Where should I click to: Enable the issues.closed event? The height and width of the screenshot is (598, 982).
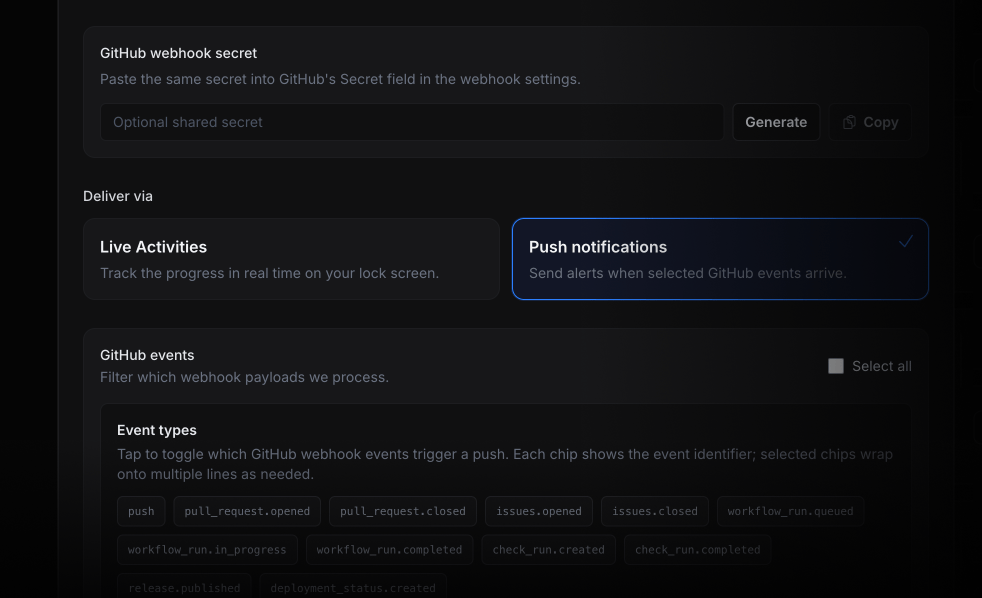coord(655,511)
